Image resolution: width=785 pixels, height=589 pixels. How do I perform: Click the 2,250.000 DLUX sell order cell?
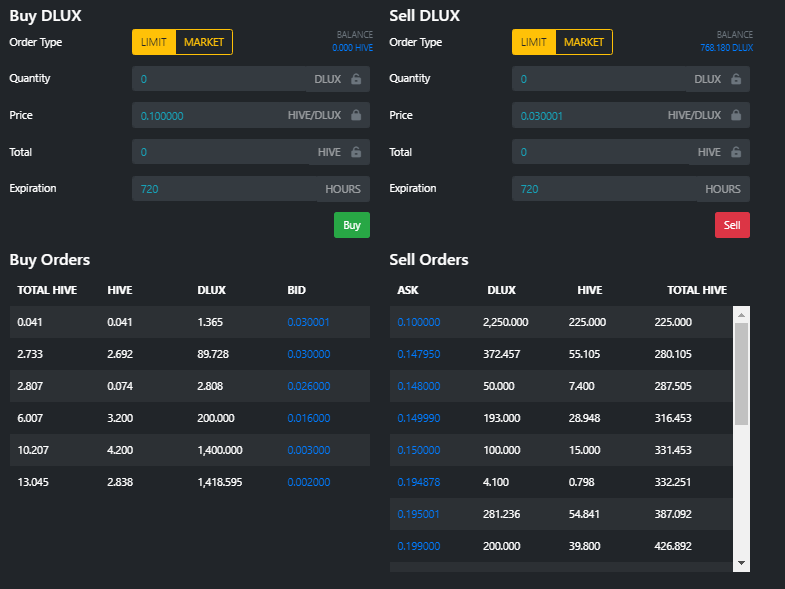tap(506, 322)
